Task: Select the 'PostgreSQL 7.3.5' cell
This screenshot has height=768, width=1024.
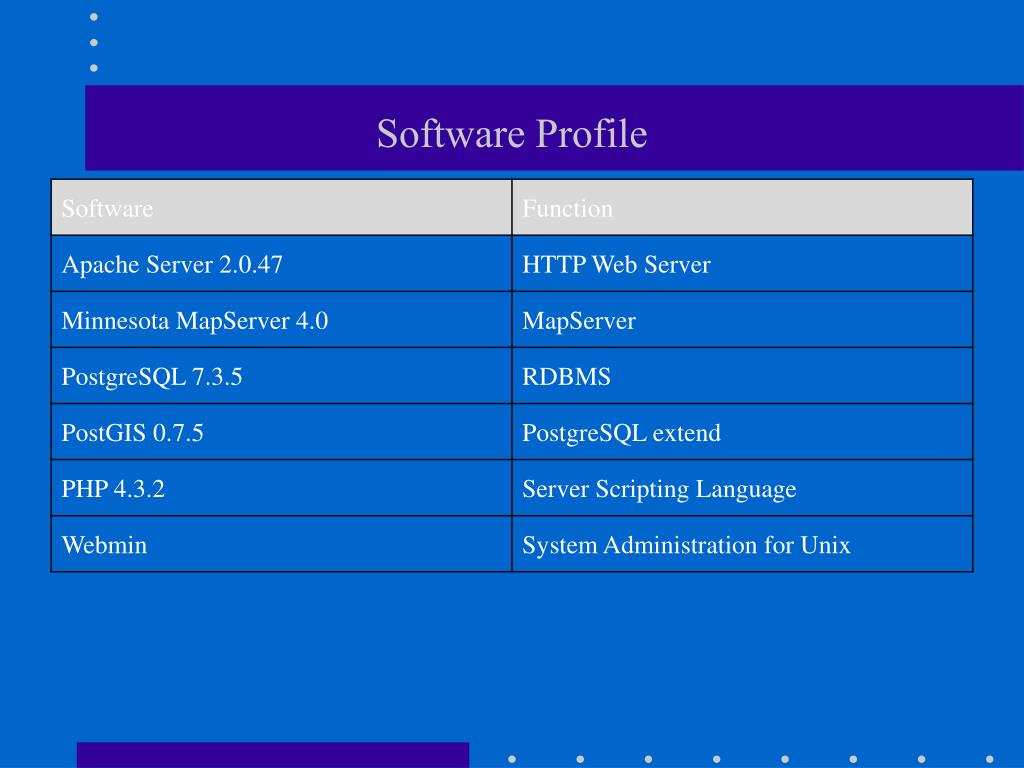Action: coord(281,376)
